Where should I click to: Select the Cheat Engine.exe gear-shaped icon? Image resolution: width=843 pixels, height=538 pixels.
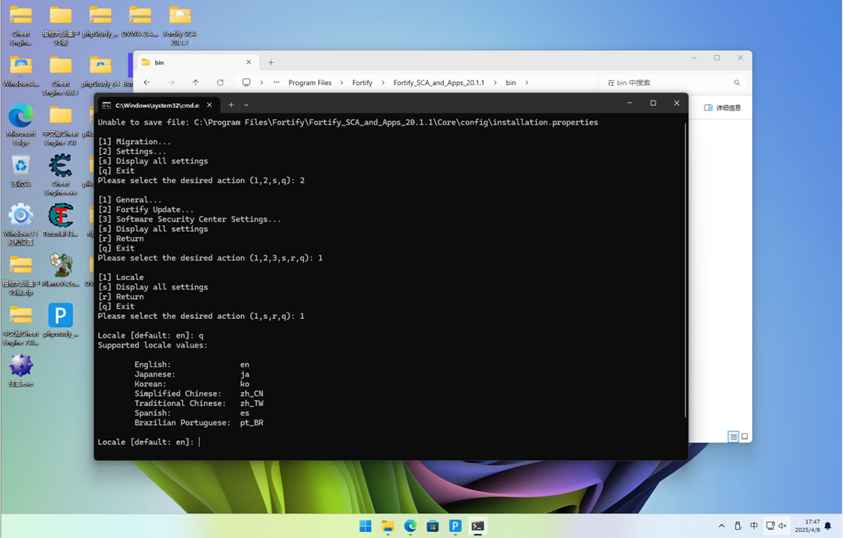60,175
